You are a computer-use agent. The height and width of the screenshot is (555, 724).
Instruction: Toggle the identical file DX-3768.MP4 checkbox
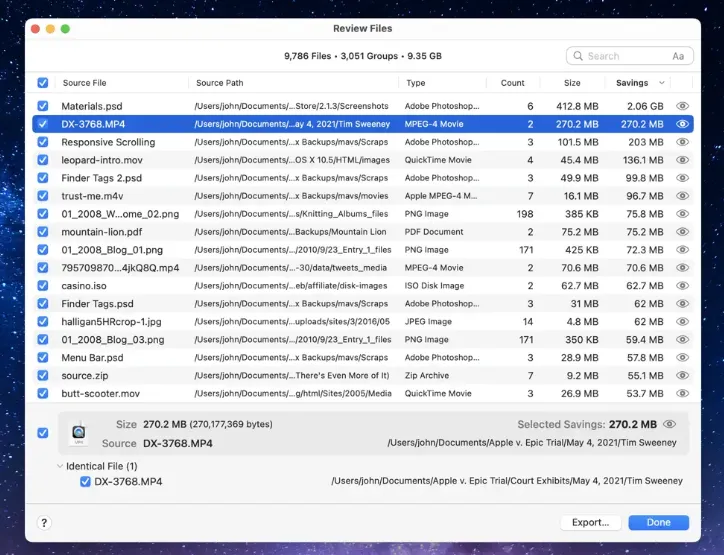pos(85,482)
